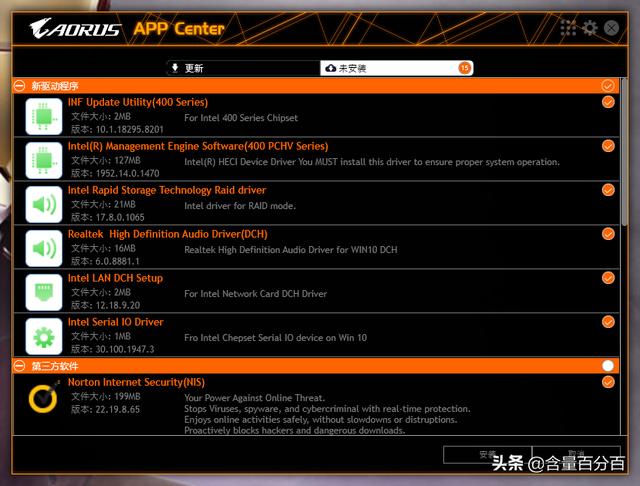Viewport: 640px width, 486px height.
Task: Click the Intel Management Engine Software chip icon
Action: (44, 160)
